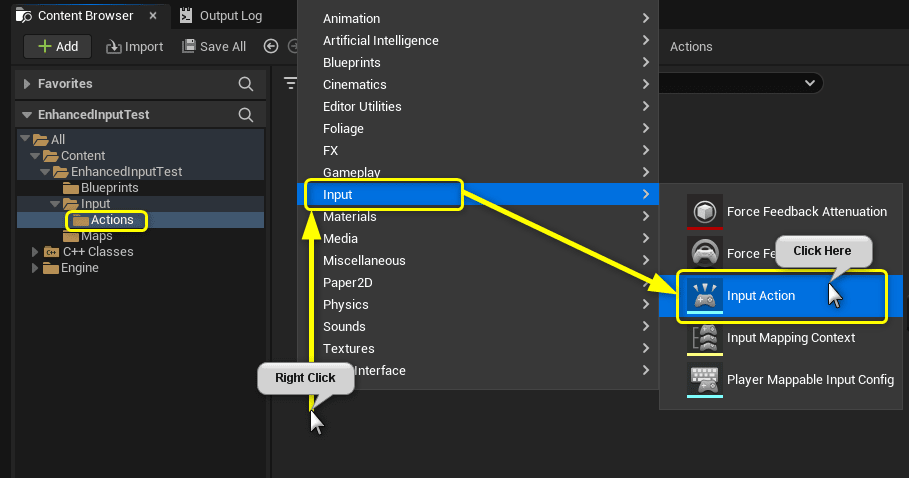Choose Player Mappable Input Config
909x478 pixels.
781,380
